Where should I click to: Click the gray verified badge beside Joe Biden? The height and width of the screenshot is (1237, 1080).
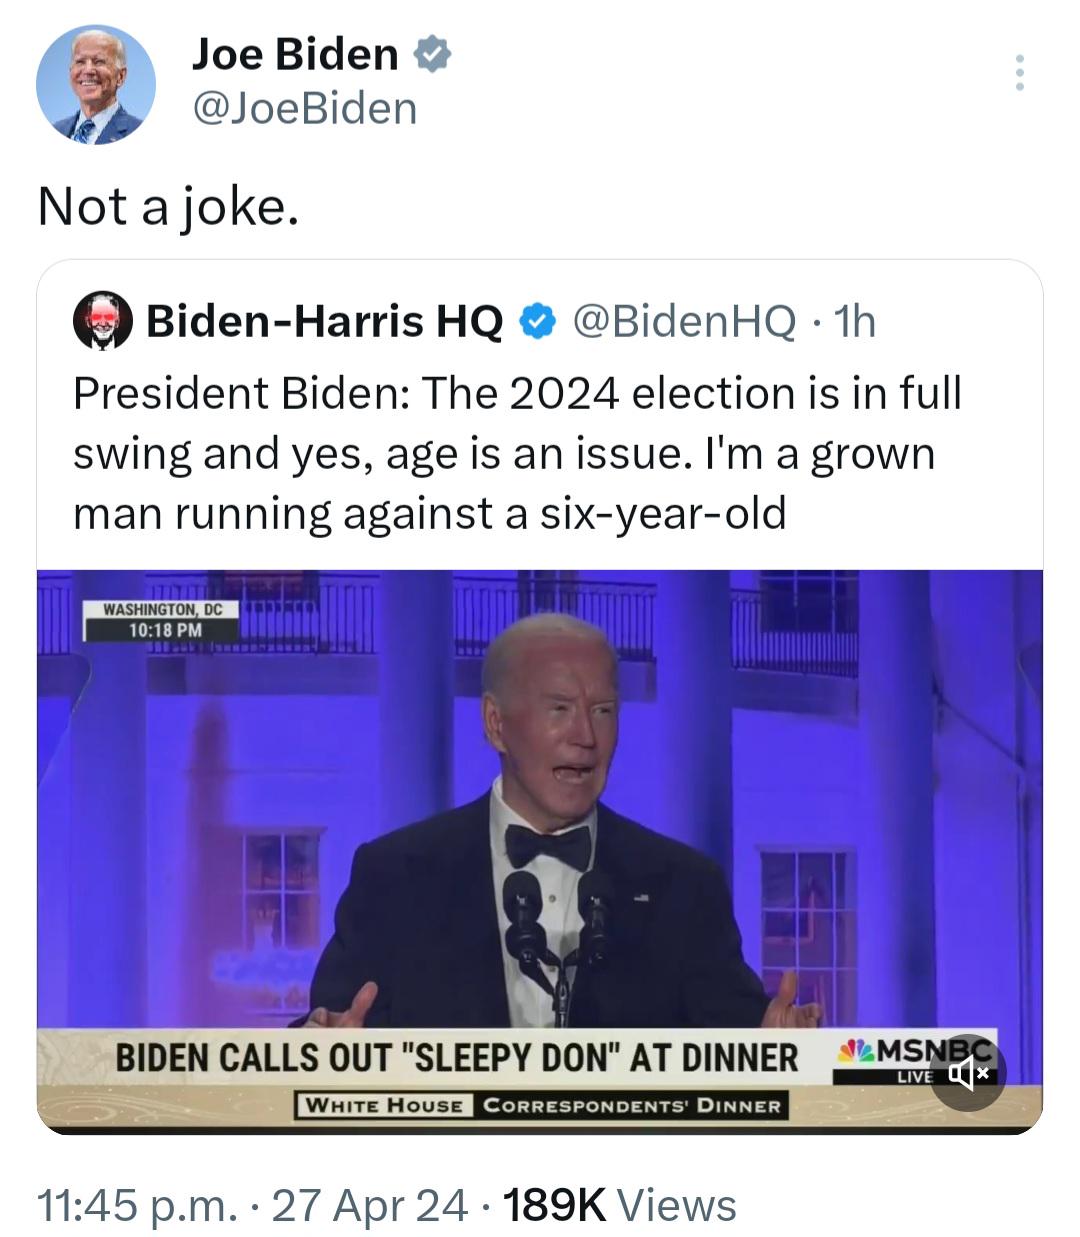pyautogui.click(x=432, y=54)
